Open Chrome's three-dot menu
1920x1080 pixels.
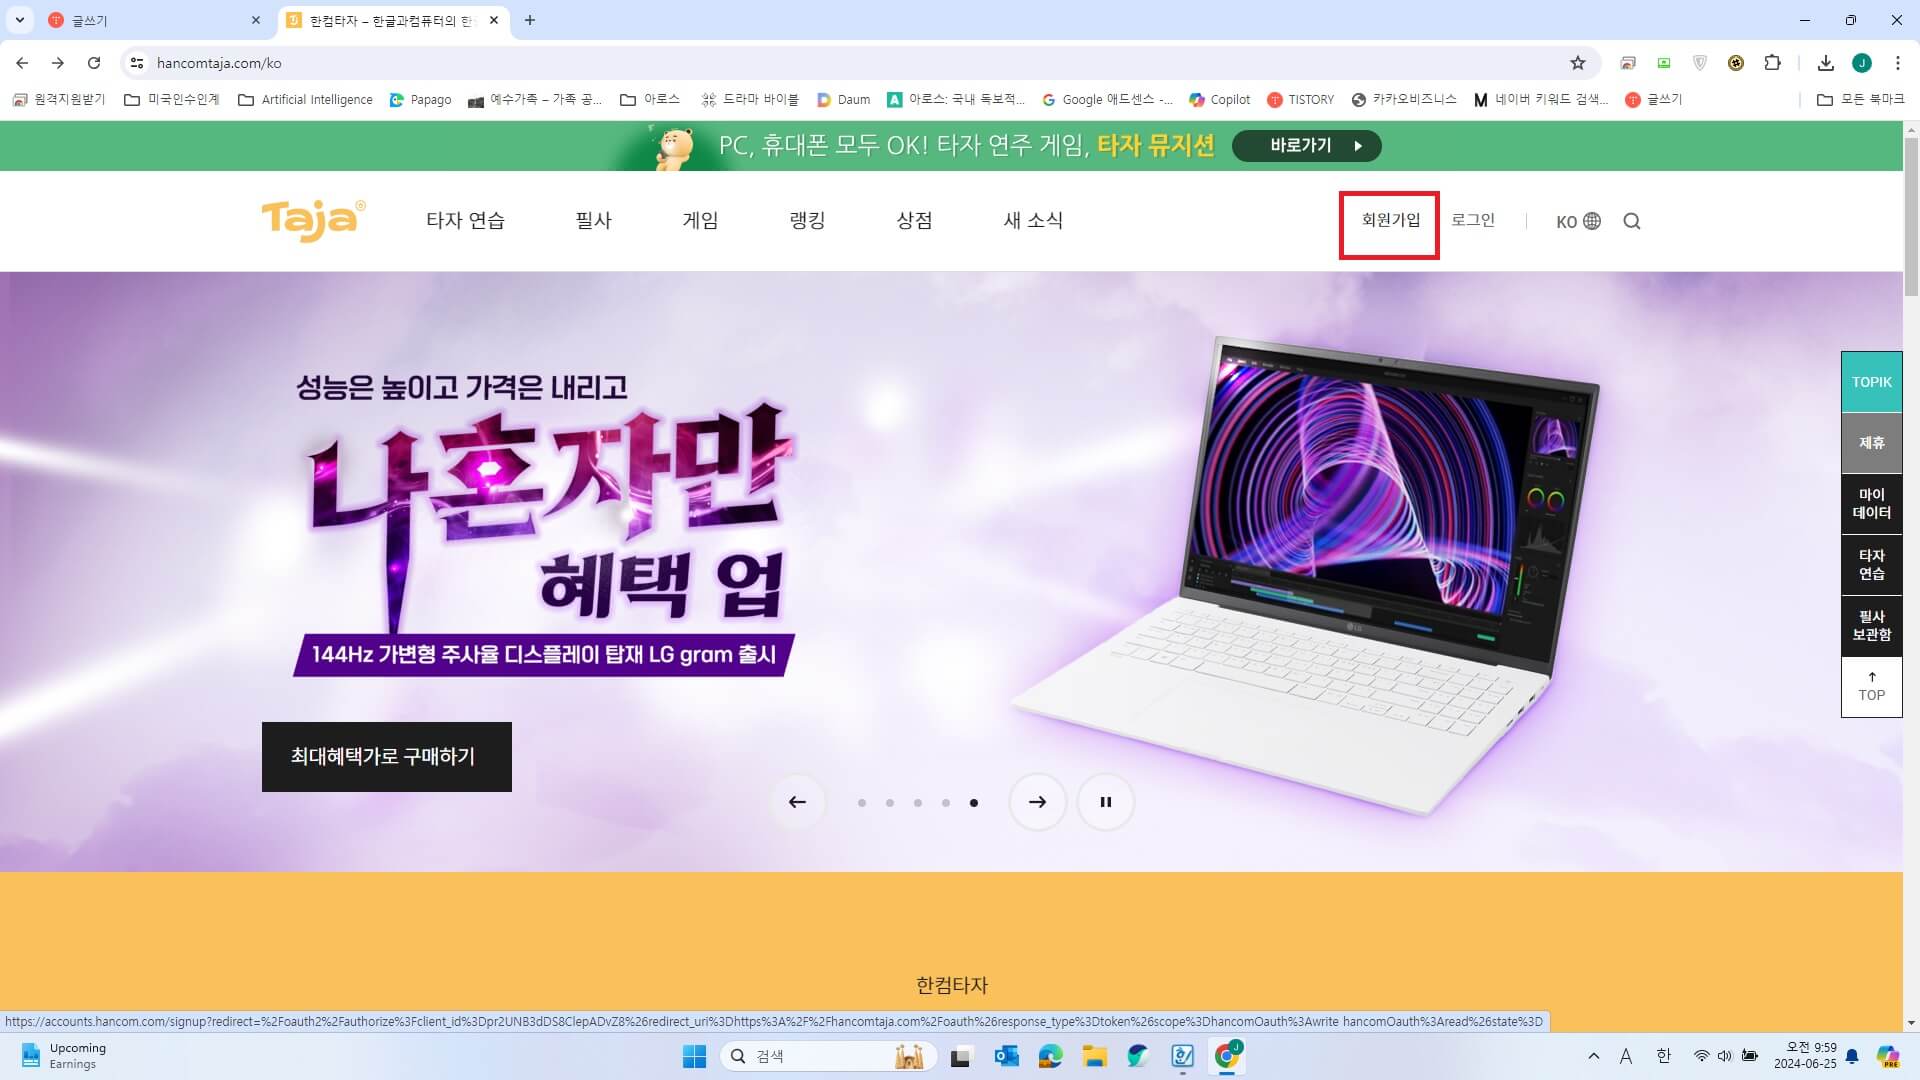pyautogui.click(x=1898, y=63)
